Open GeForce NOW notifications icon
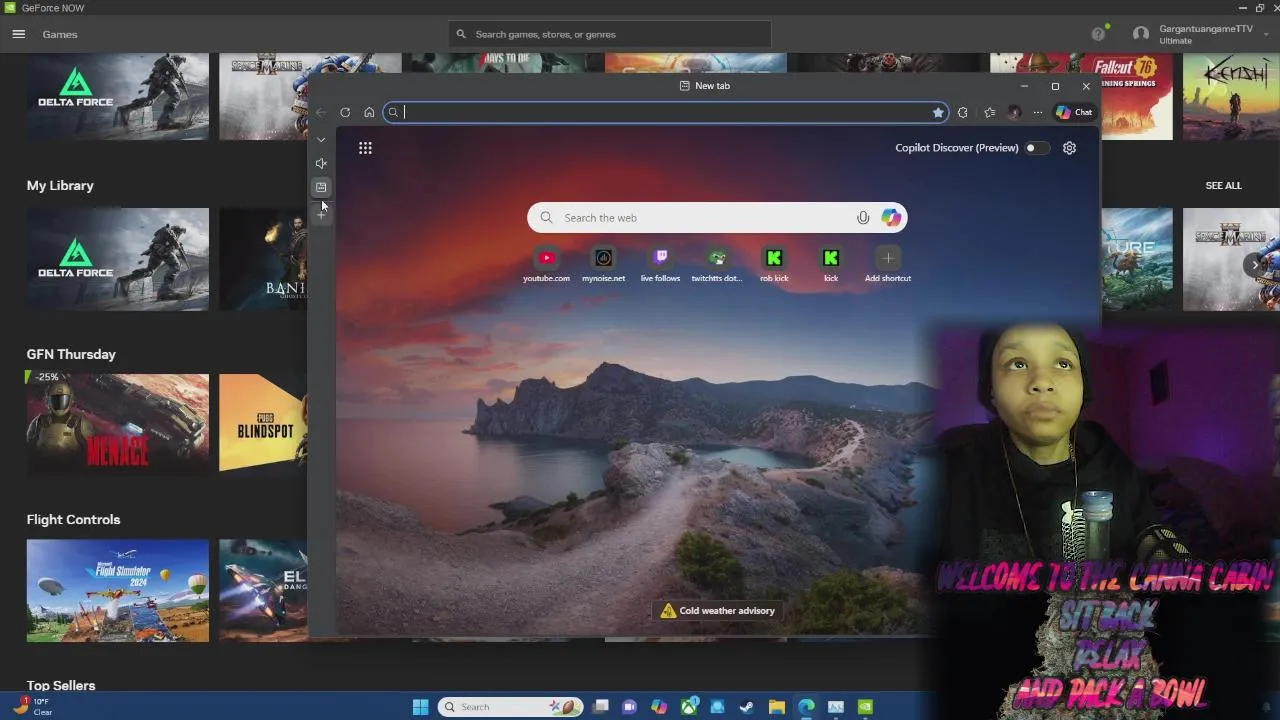The height and width of the screenshot is (720, 1280). (x=1099, y=34)
